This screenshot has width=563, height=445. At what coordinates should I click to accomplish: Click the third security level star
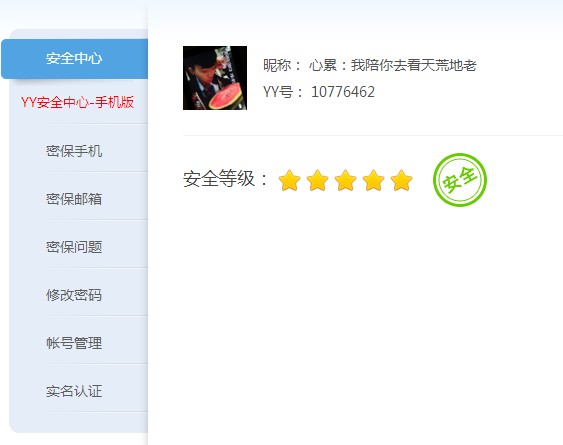click(345, 180)
